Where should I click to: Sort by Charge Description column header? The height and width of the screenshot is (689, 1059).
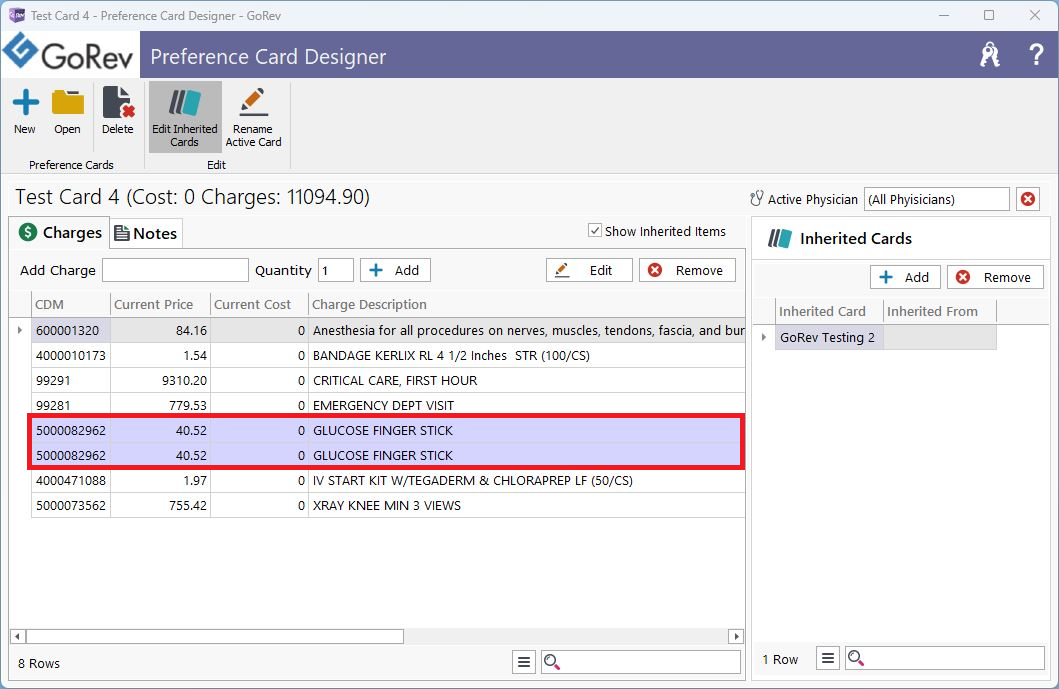tap(527, 305)
